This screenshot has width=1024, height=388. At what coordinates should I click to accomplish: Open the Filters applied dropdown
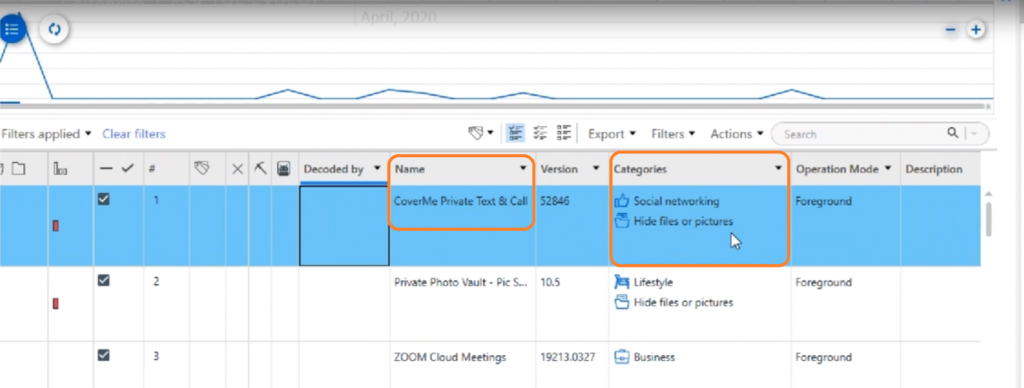pyautogui.click(x=46, y=134)
